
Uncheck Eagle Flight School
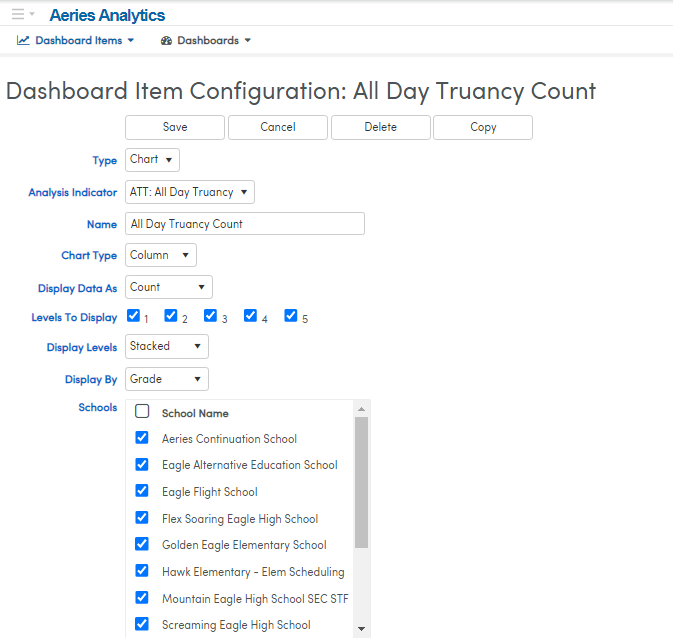(142, 491)
